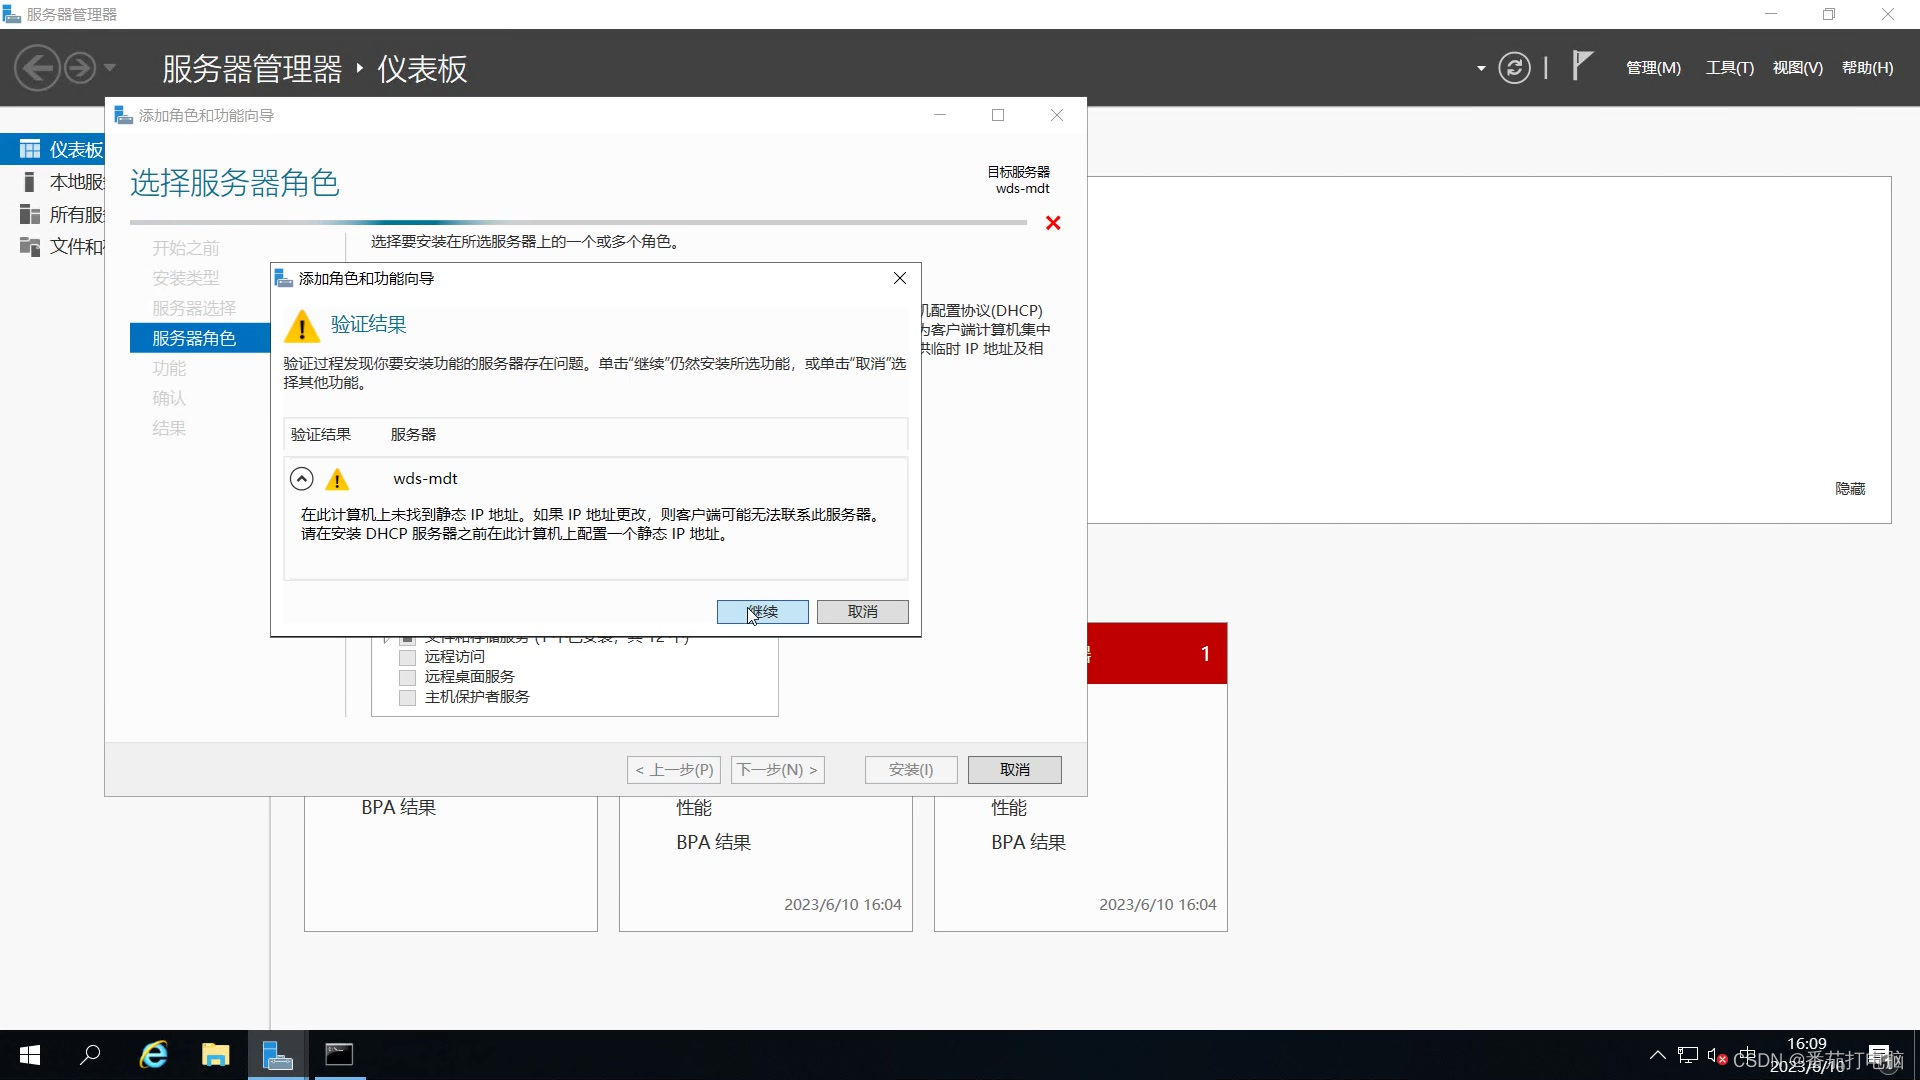The height and width of the screenshot is (1080, 1920).
Task: Check the 主机保护者服务 role checkbox
Action: pyautogui.click(x=407, y=697)
